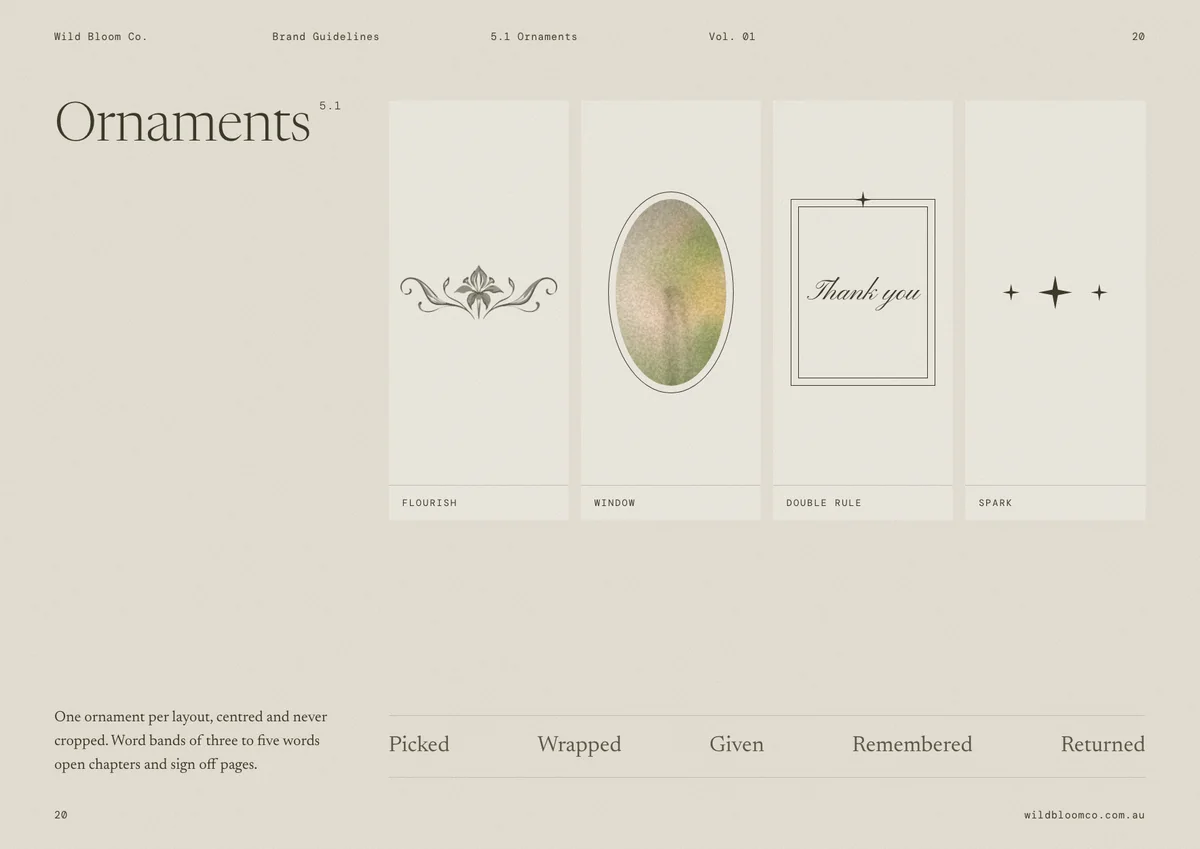Click the 'Ornaments' page heading
1200x849 pixels.
(x=183, y=123)
